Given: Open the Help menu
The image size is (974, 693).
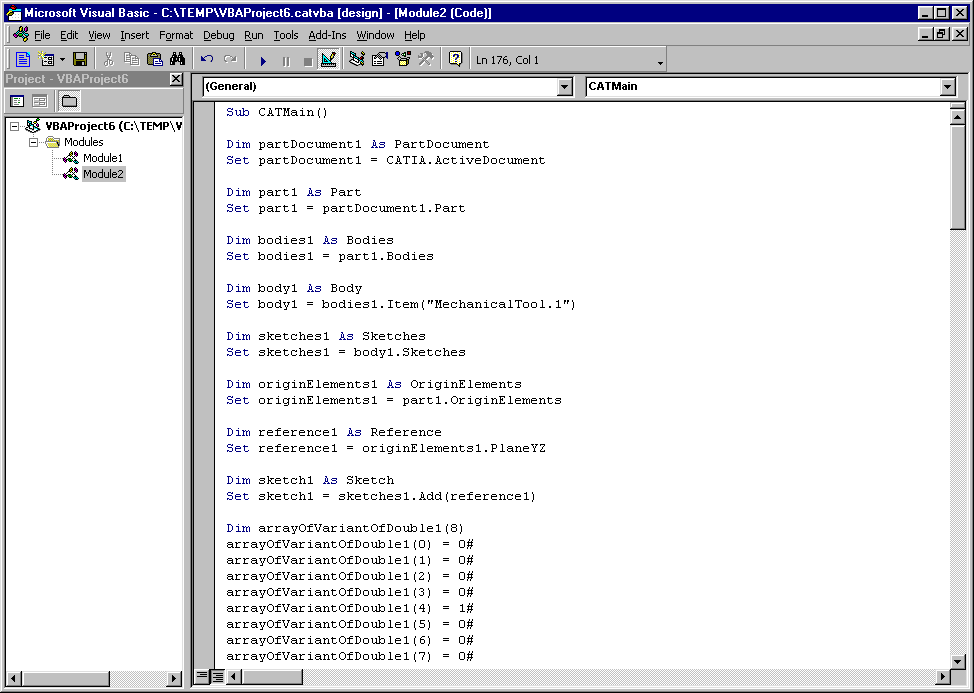Looking at the screenshot, I should 414,35.
